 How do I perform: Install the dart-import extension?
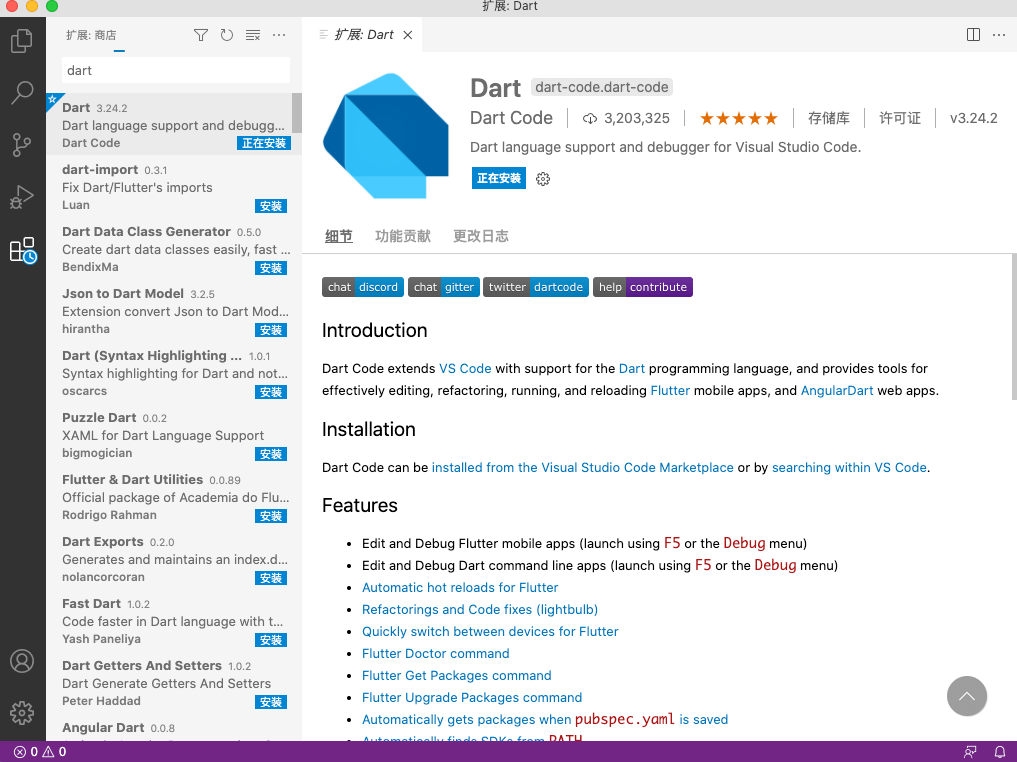(x=271, y=206)
